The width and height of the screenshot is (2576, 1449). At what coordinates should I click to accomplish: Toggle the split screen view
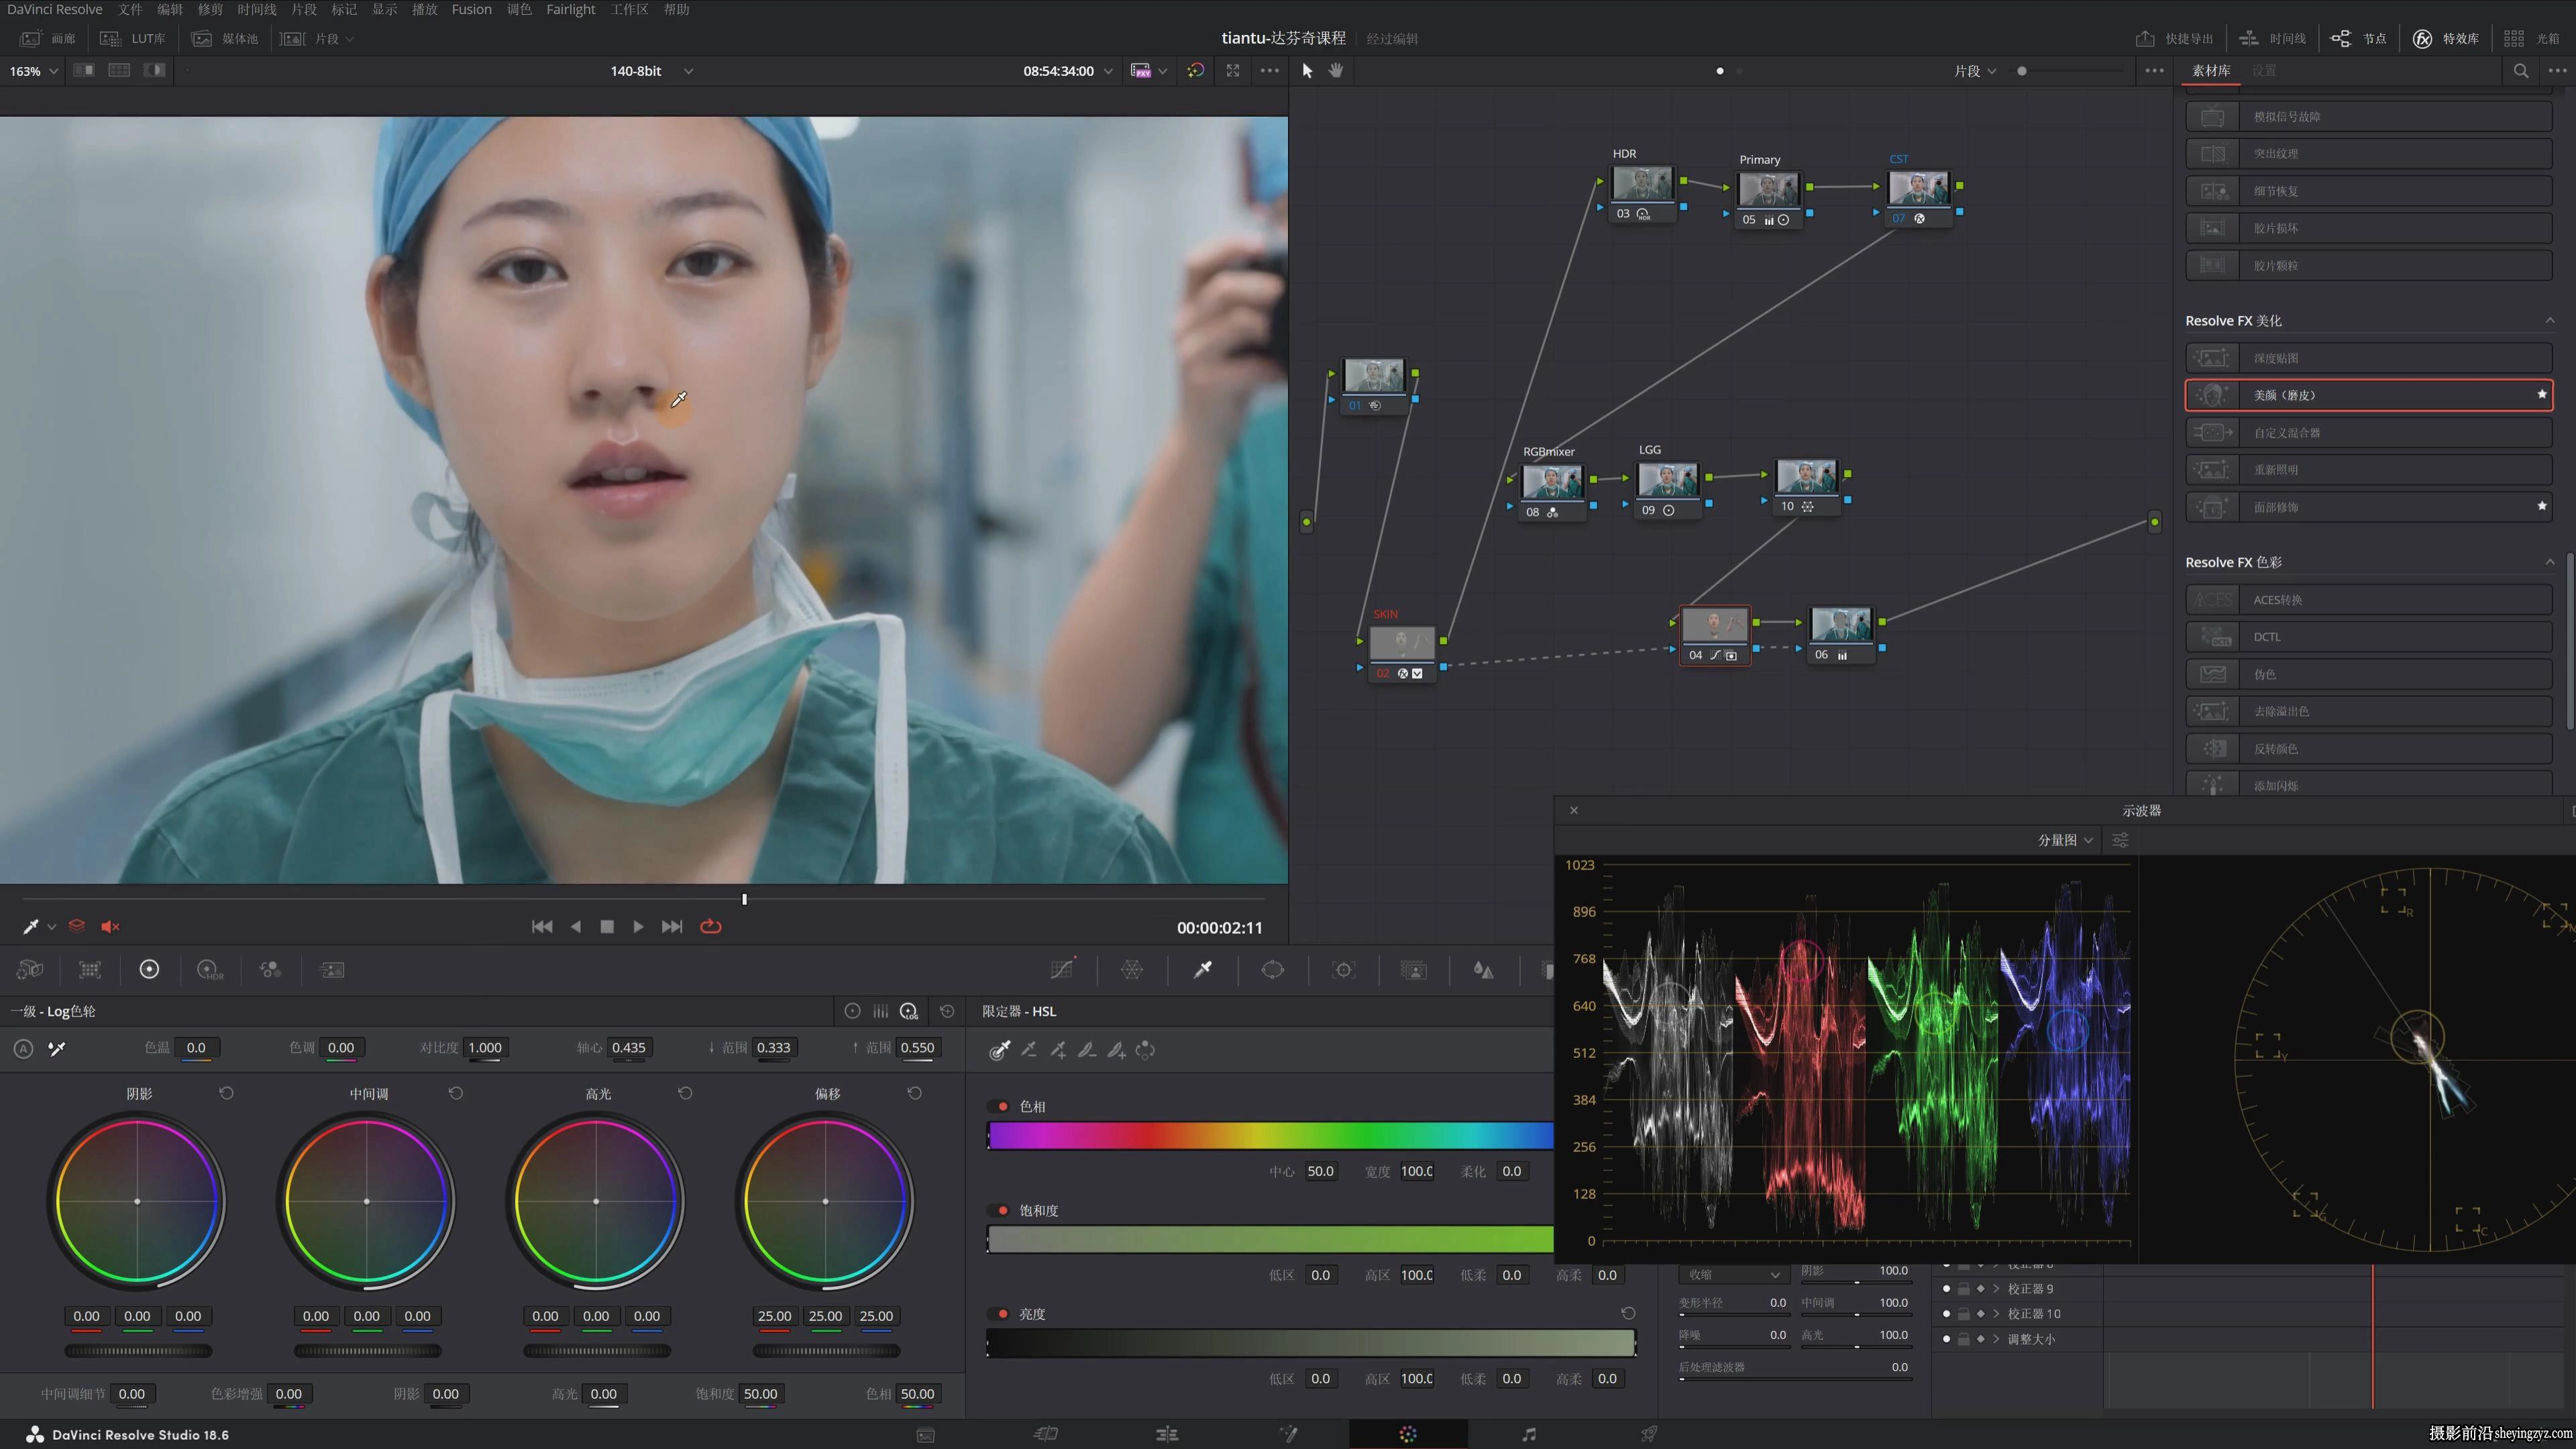[119, 70]
